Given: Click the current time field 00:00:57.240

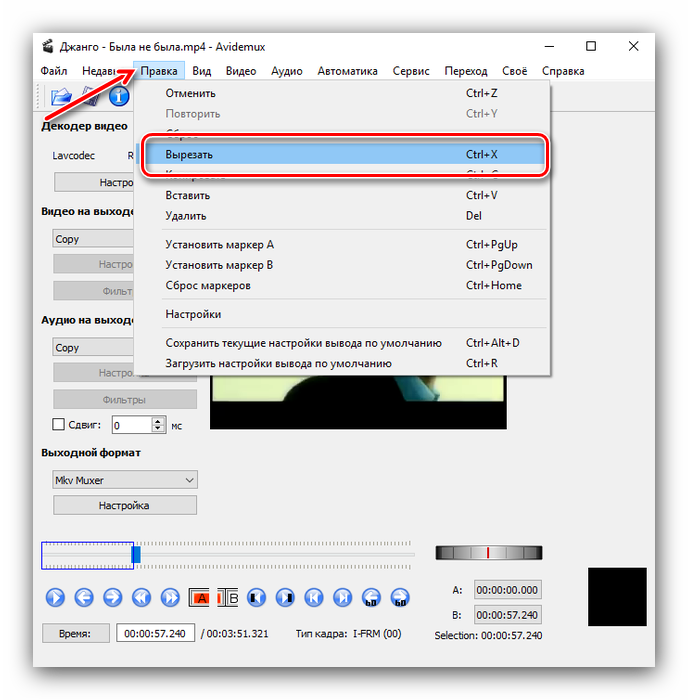Looking at the screenshot, I should click(155, 633).
